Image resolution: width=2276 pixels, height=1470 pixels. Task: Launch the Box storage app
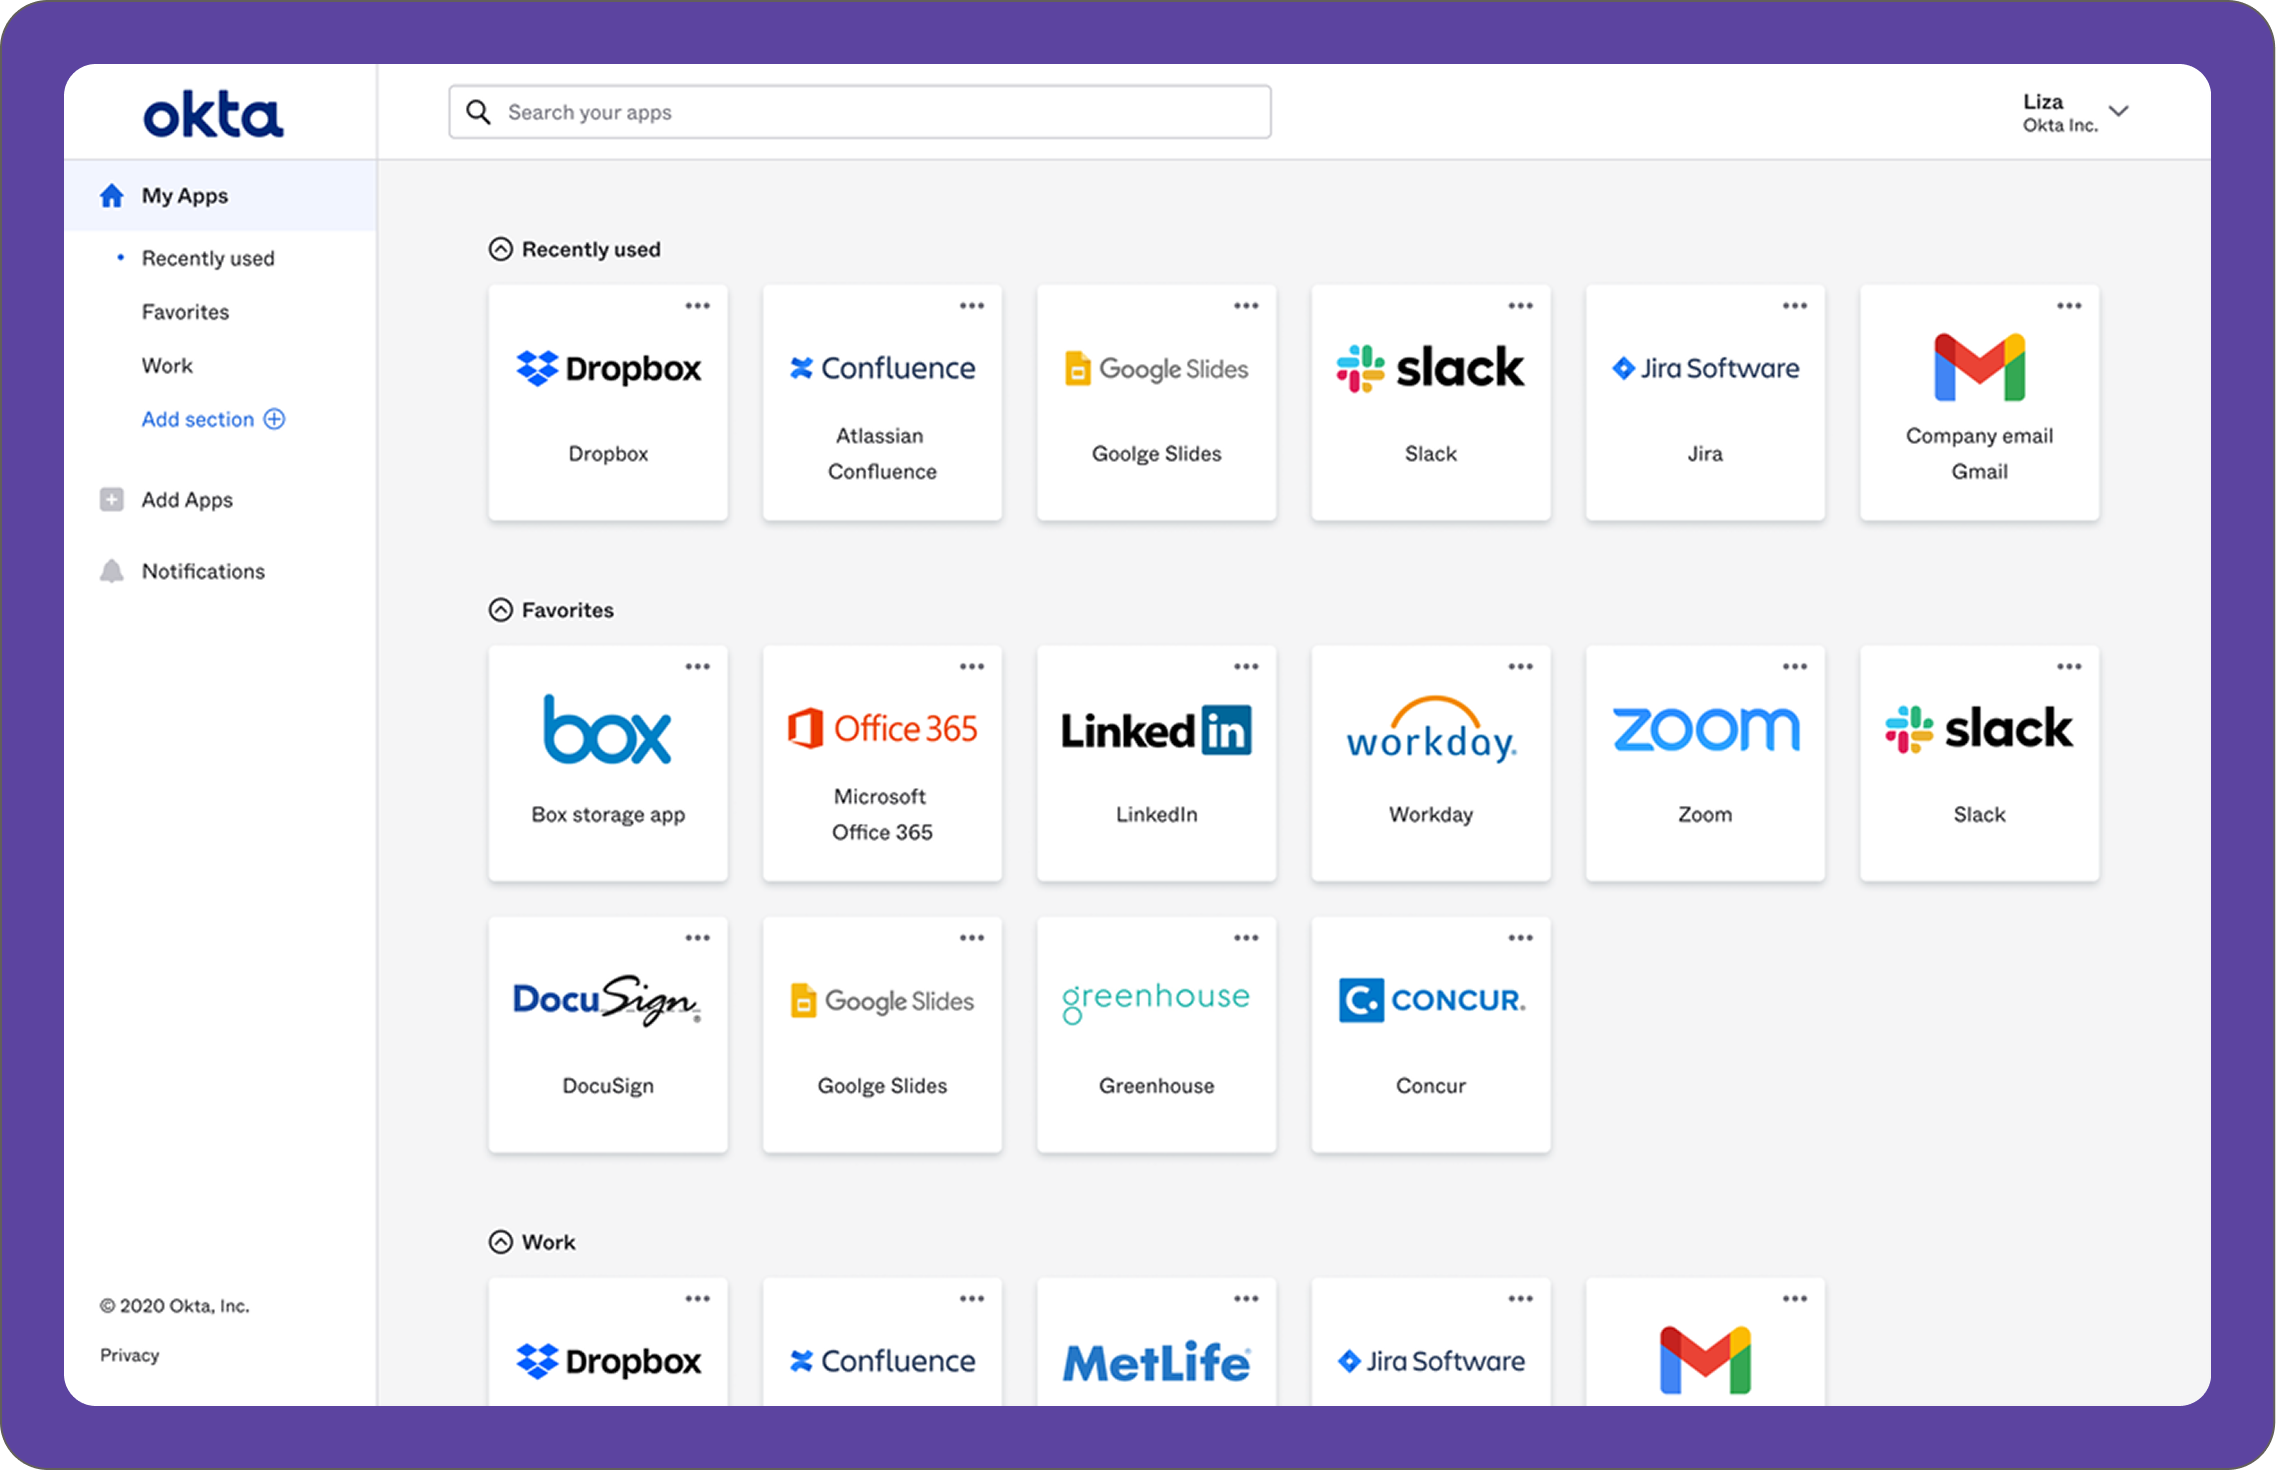pyautogui.click(x=607, y=763)
